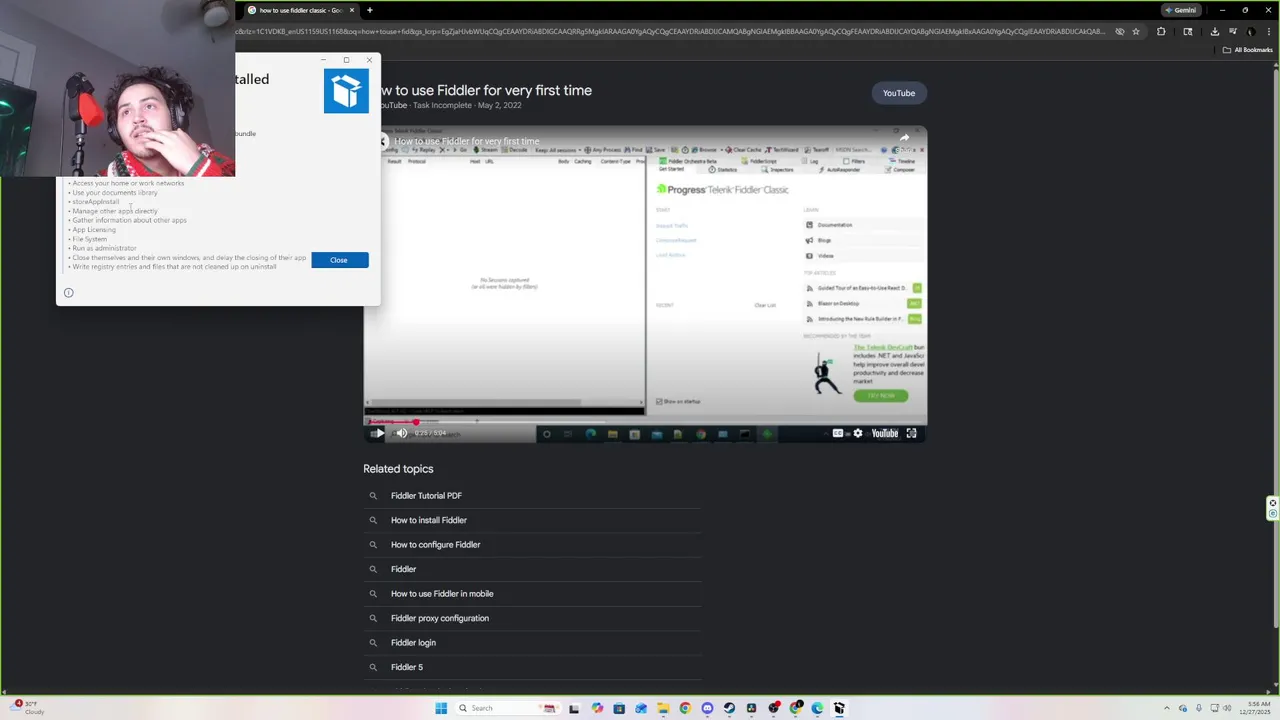Open Chrome three-dot menu
The height and width of the screenshot is (720, 1280).
tap(1267, 31)
